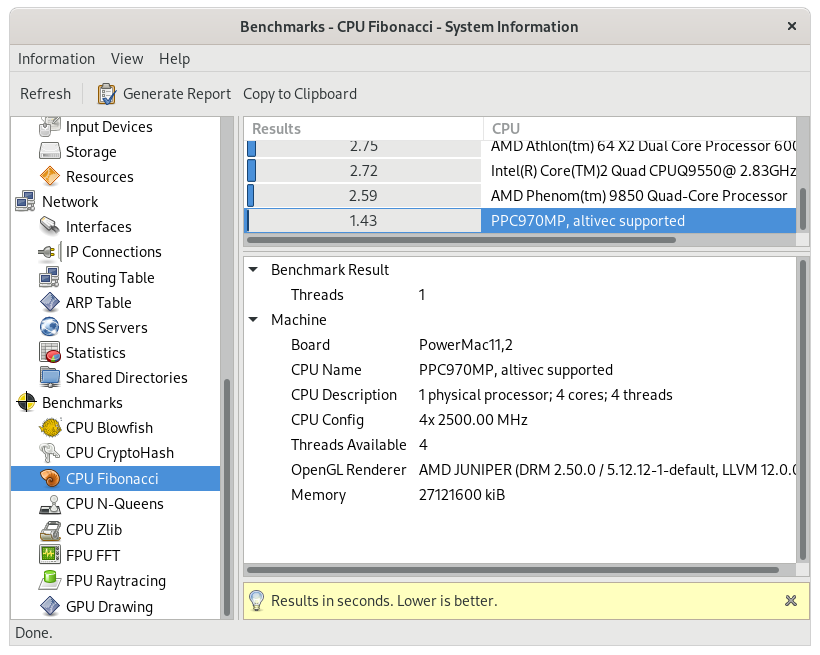This screenshot has width=820, height=655.
Task: Collapse the Benchmark Result section
Action: pyautogui.click(x=253, y=270)
